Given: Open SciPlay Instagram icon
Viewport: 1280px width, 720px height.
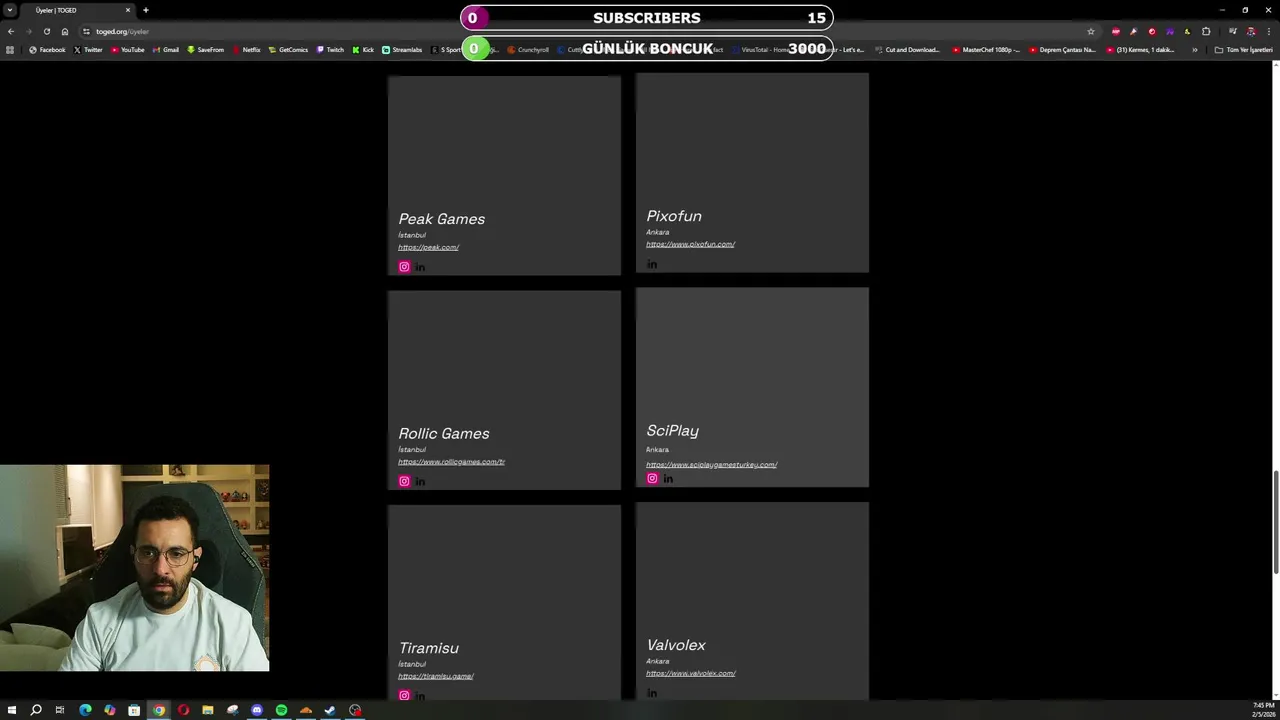Looking at the screenshot, I should [652, 478].
